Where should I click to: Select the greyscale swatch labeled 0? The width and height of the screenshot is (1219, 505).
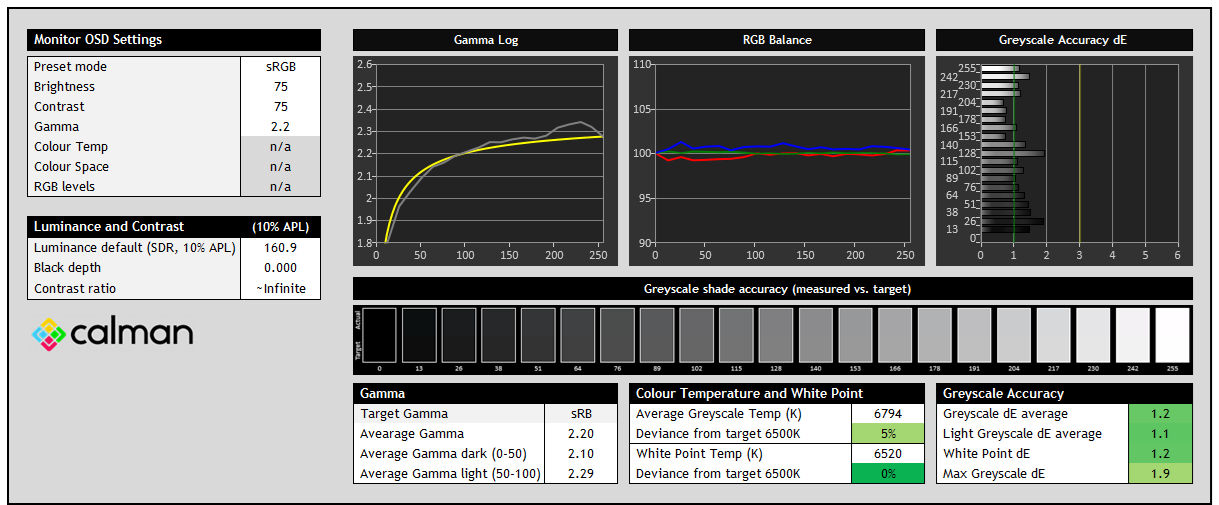tap(380, 335)
